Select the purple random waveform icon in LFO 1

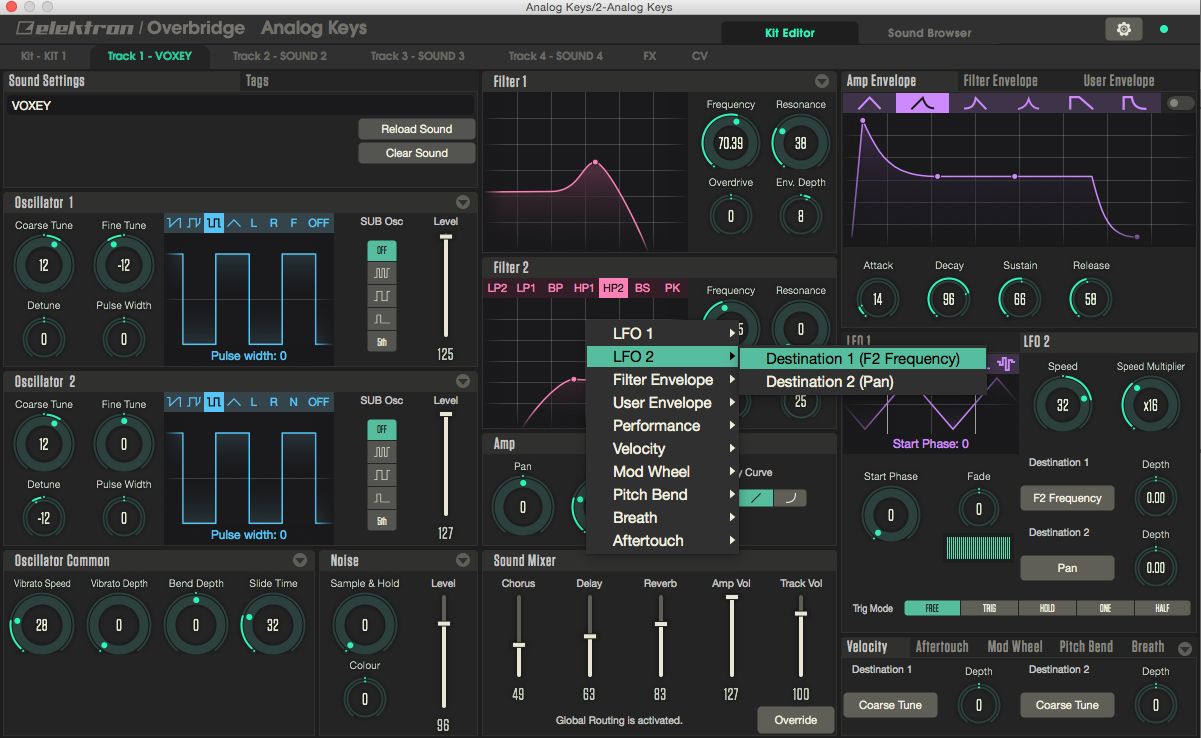coord(1006,365)
